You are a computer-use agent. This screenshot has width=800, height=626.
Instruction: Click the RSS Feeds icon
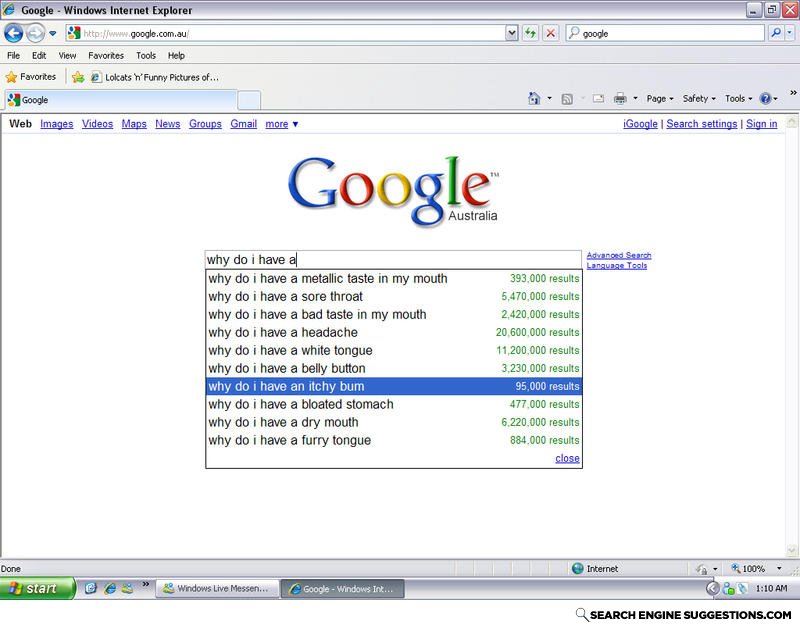pyautogui.click(x=567, y=99)
